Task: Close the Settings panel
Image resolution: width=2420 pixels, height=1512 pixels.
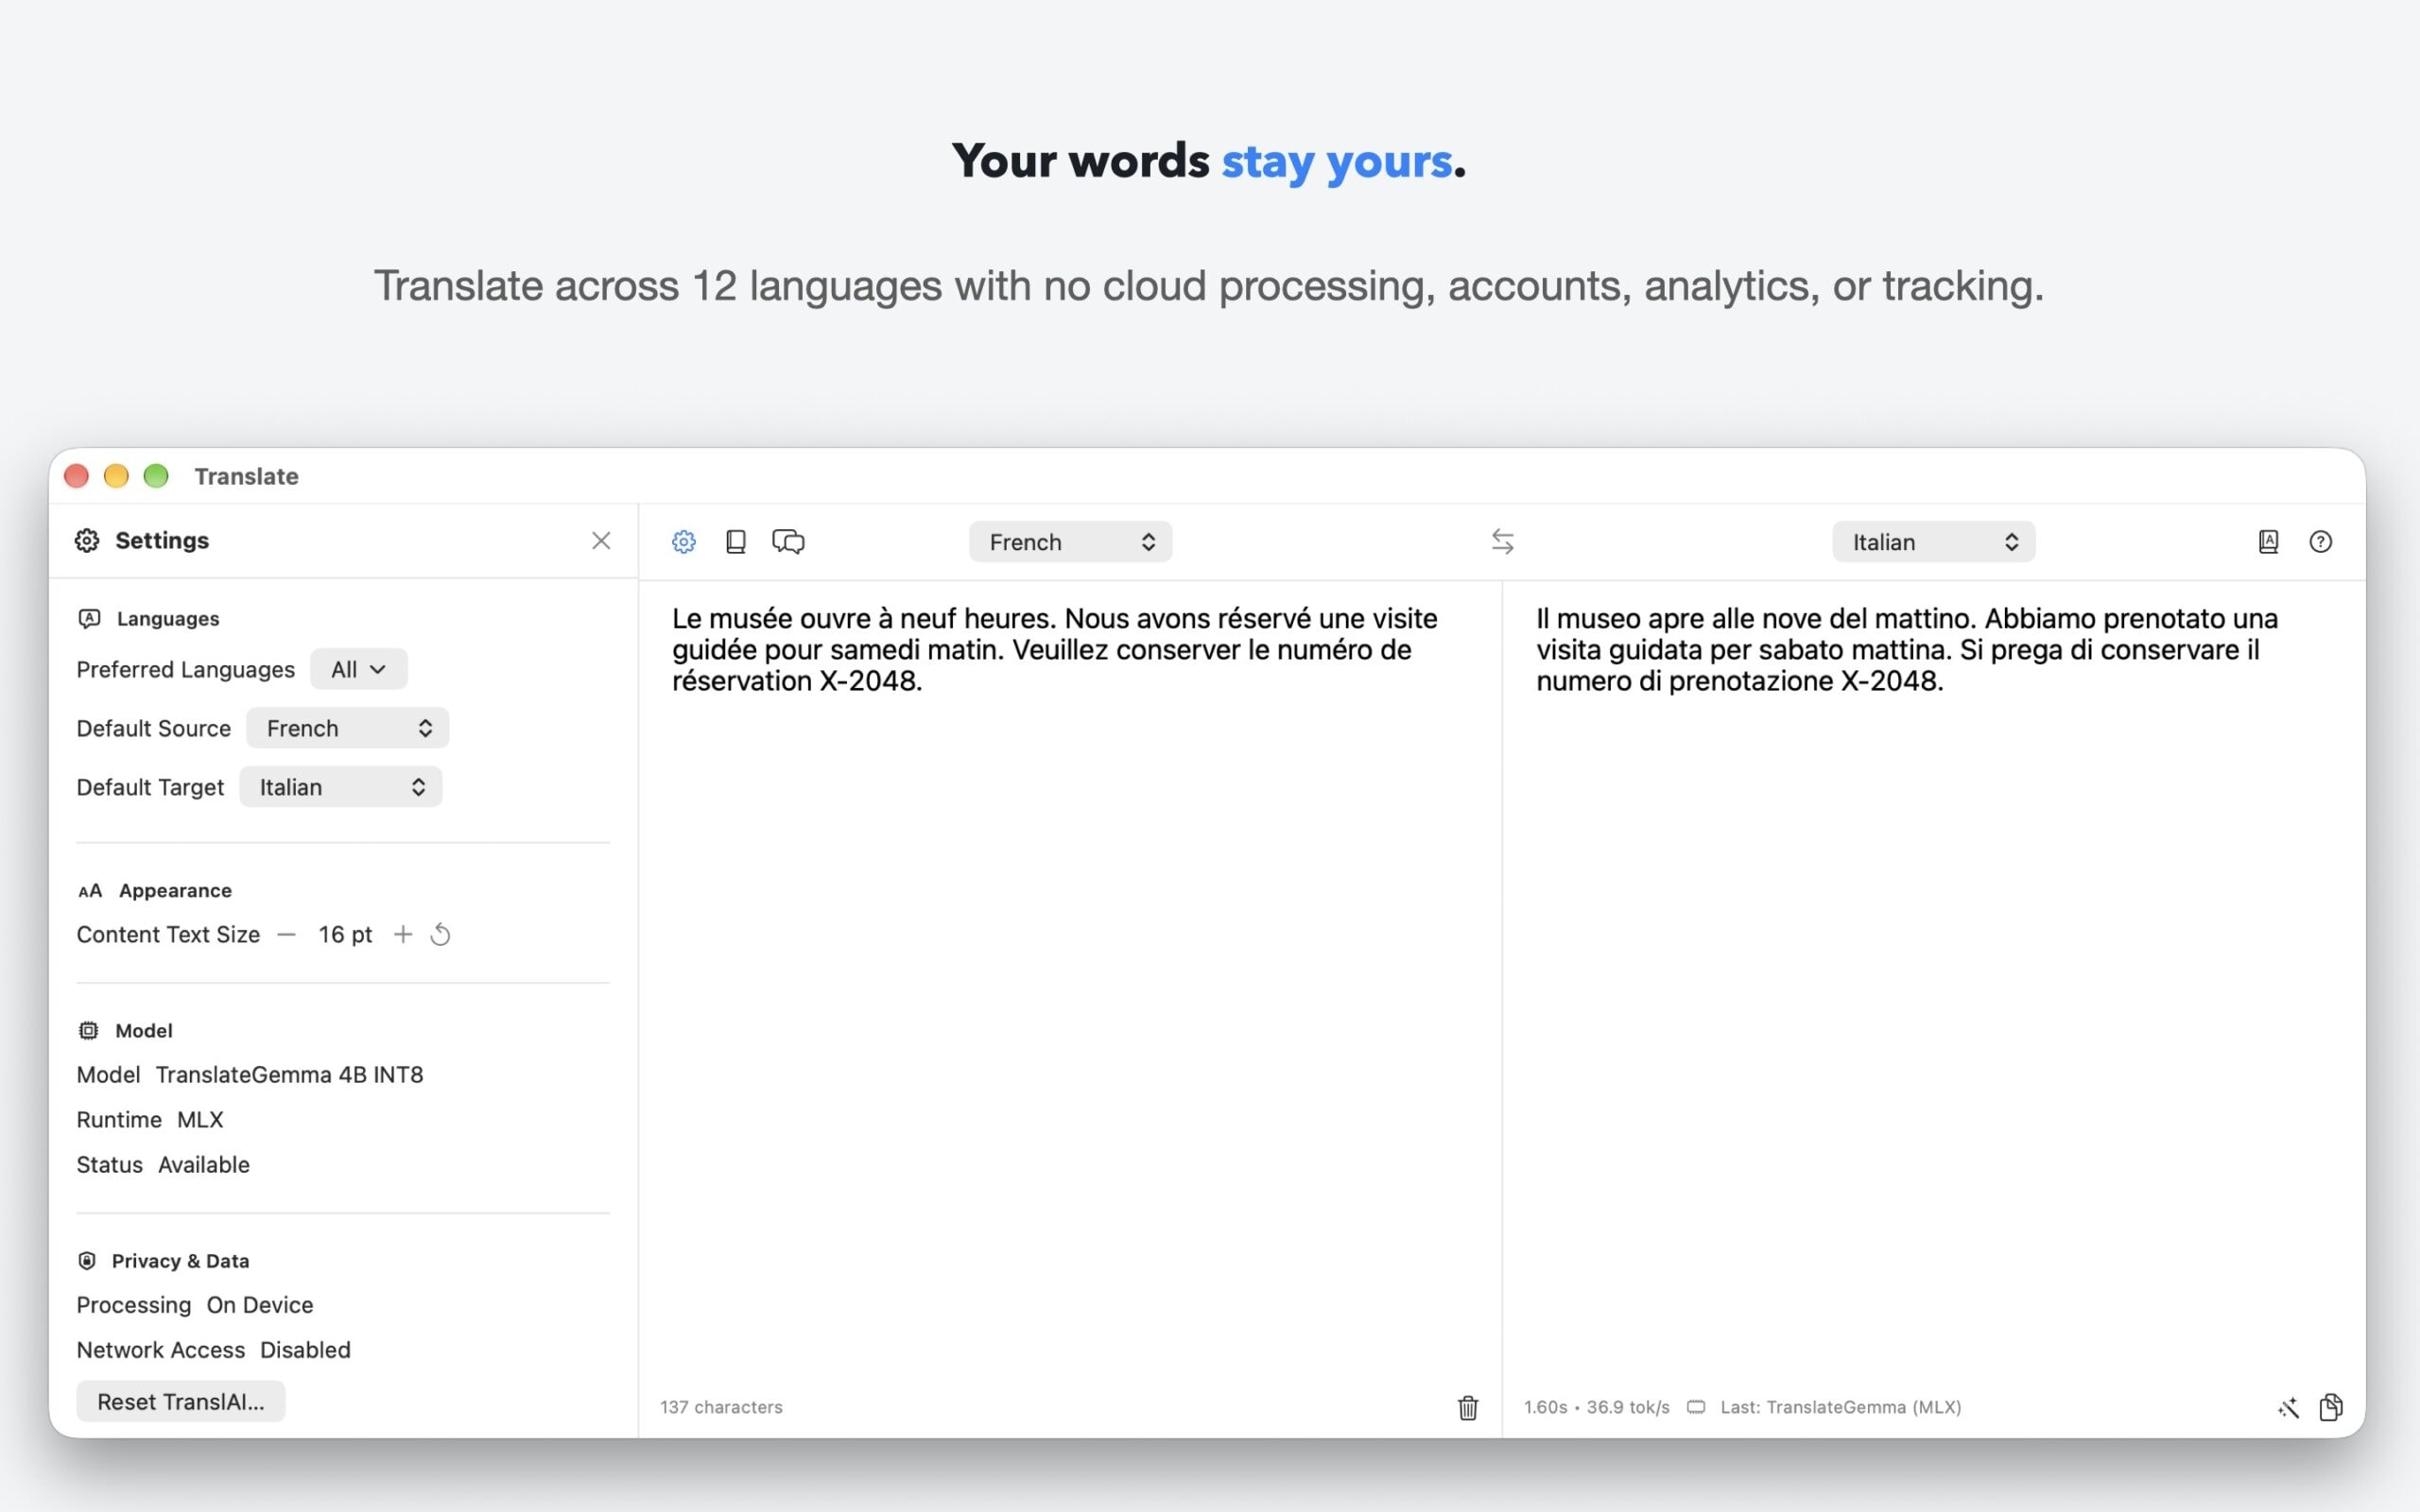Action: 601,540
